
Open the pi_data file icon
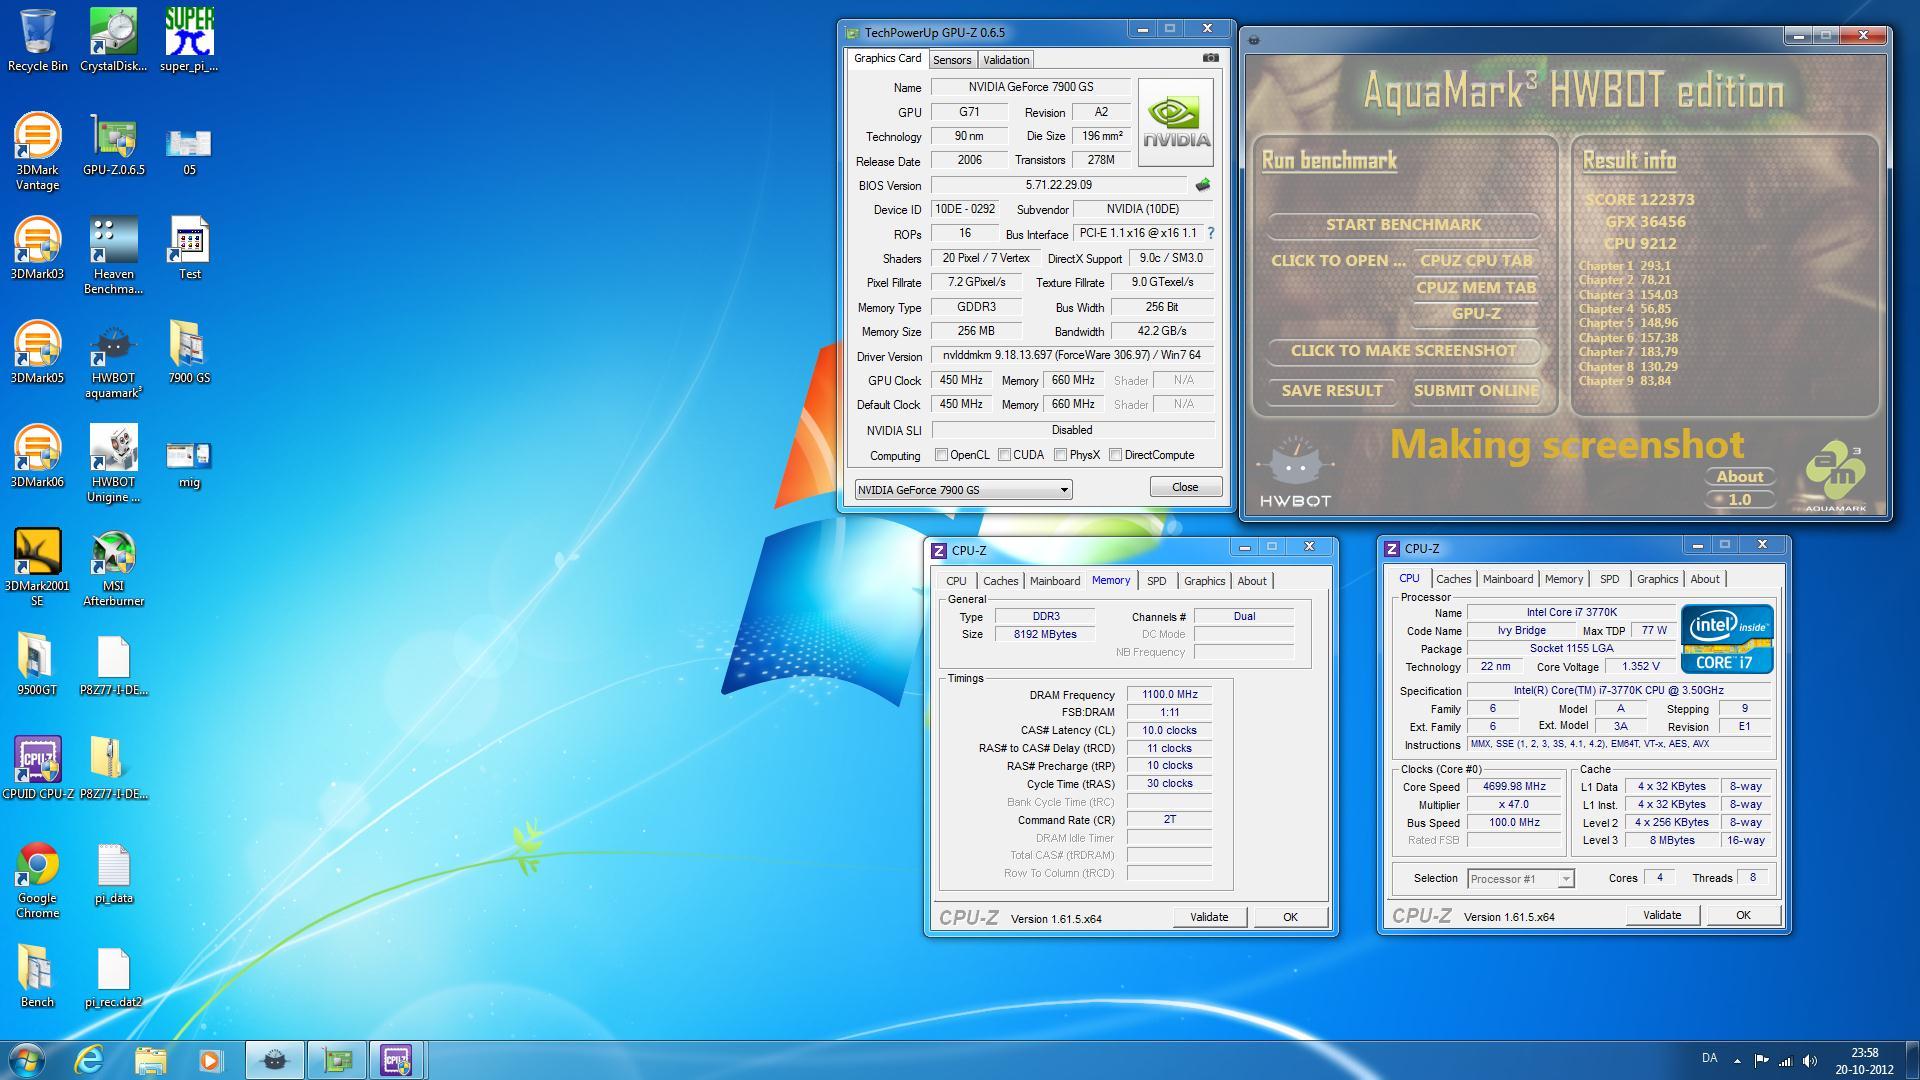[113, 872]
